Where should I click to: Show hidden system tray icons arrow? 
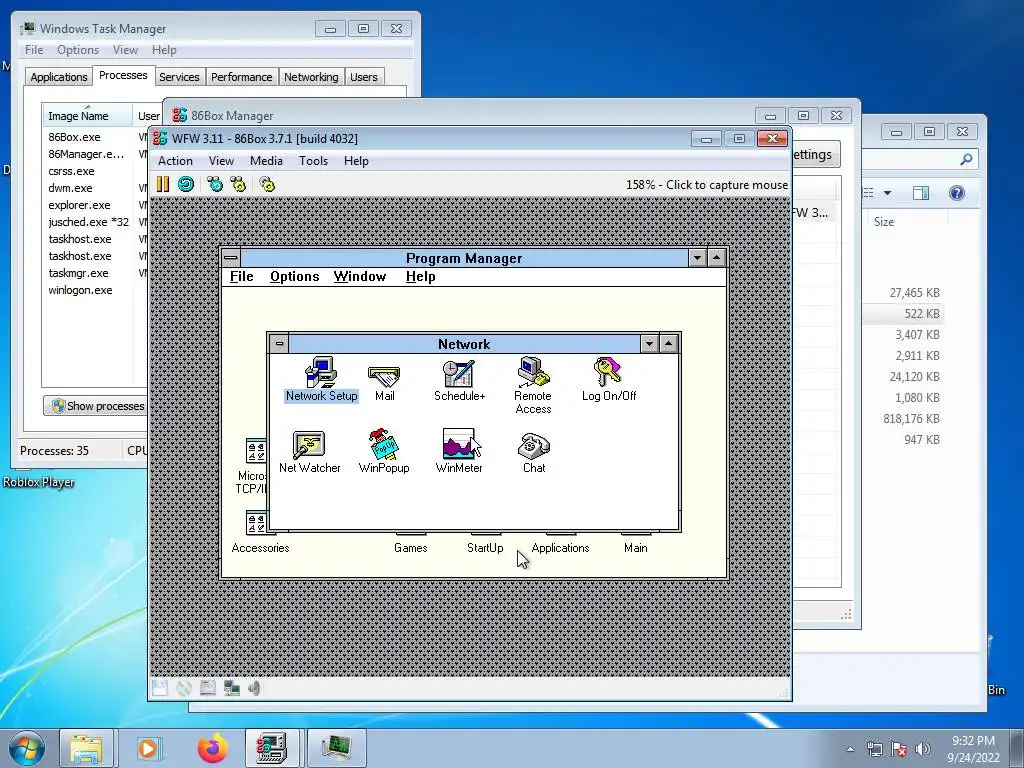tap(850, 749)
